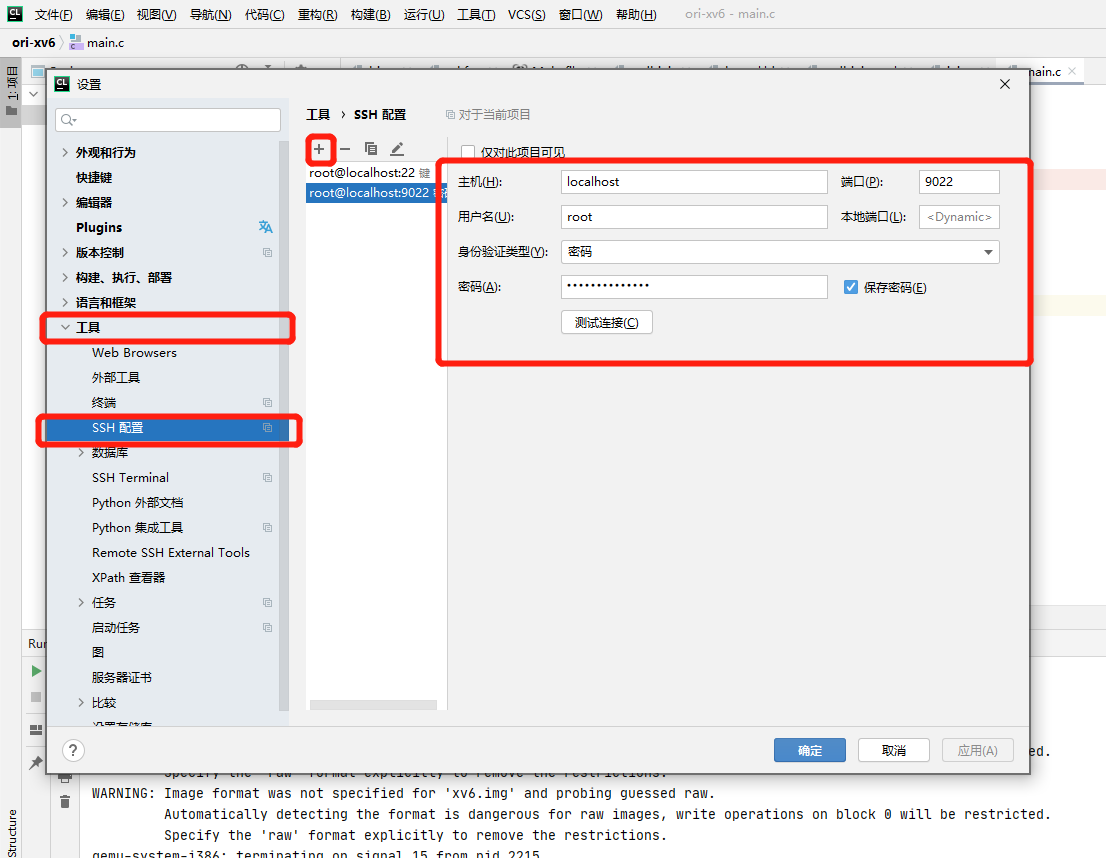Open settings help question mark button
The image size is (1106, 858).
73,750
